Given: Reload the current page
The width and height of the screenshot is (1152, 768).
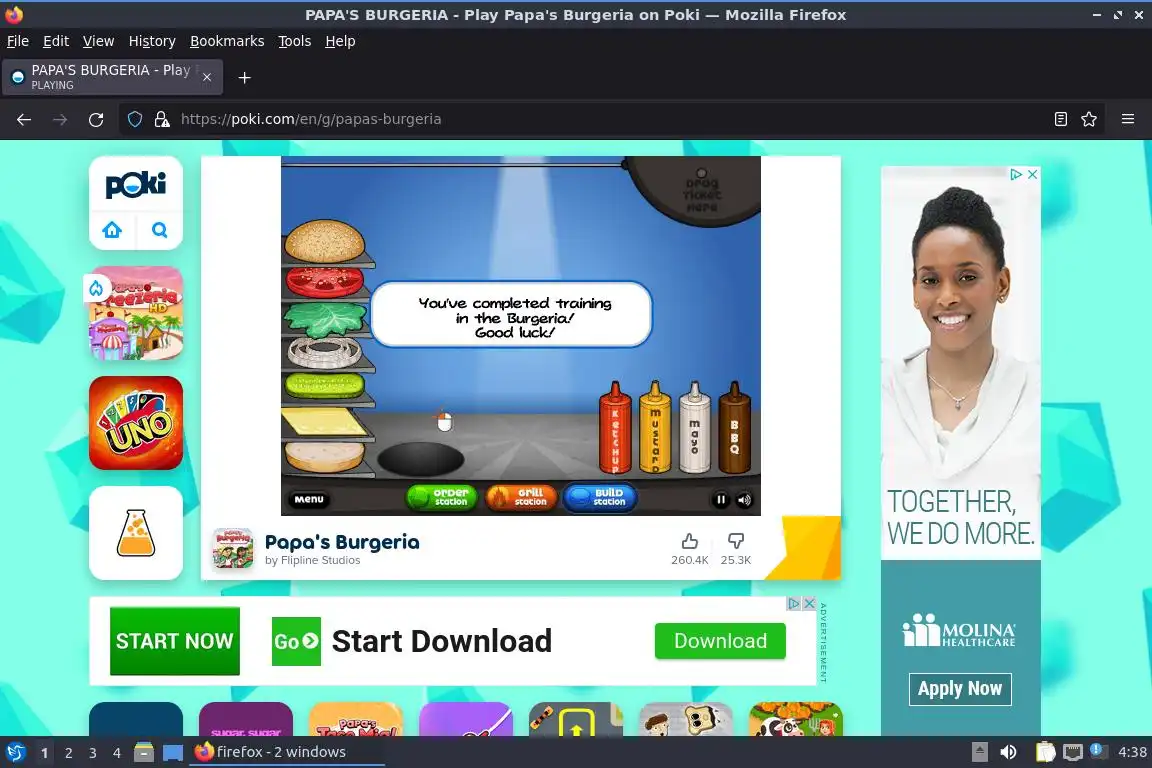Looking at the screenshot, I should coord(96,119).
